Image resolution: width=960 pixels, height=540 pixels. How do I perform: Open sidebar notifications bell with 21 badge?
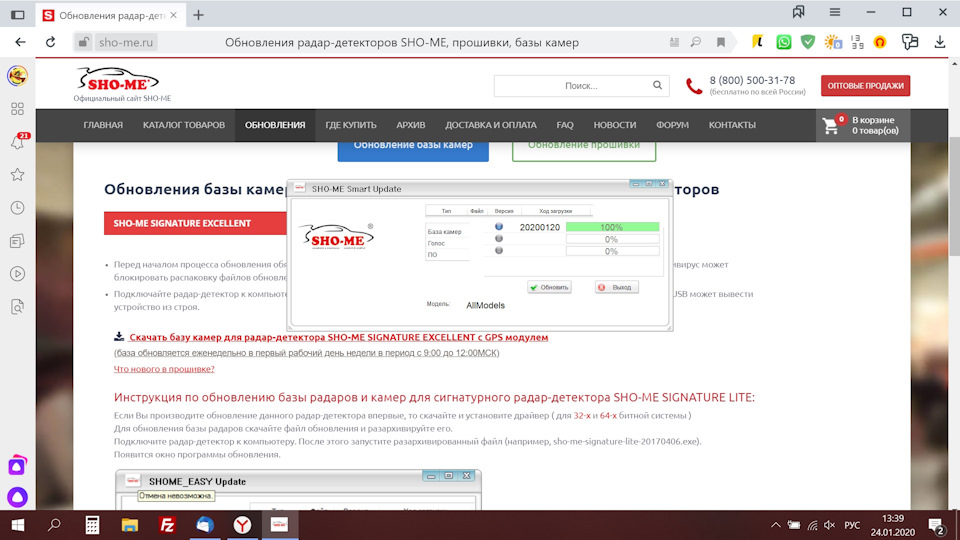click(17, 142)
